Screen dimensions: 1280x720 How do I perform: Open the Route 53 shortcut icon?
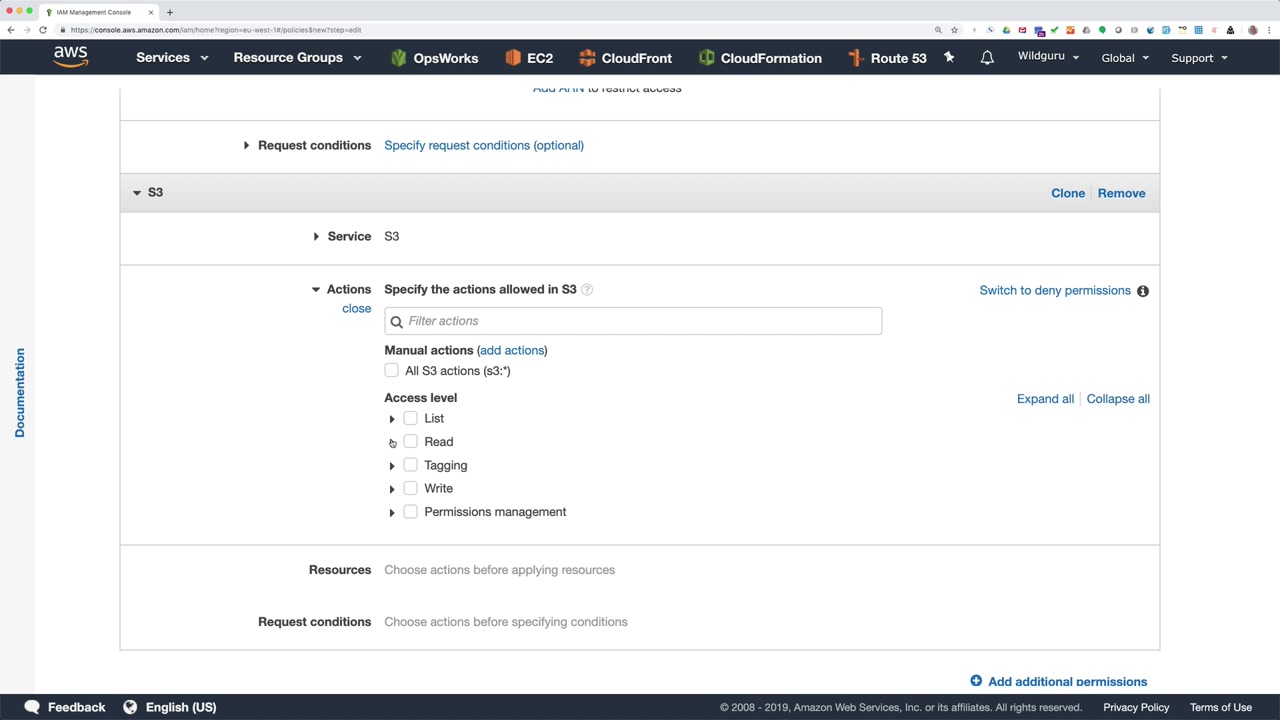[856, 58]
